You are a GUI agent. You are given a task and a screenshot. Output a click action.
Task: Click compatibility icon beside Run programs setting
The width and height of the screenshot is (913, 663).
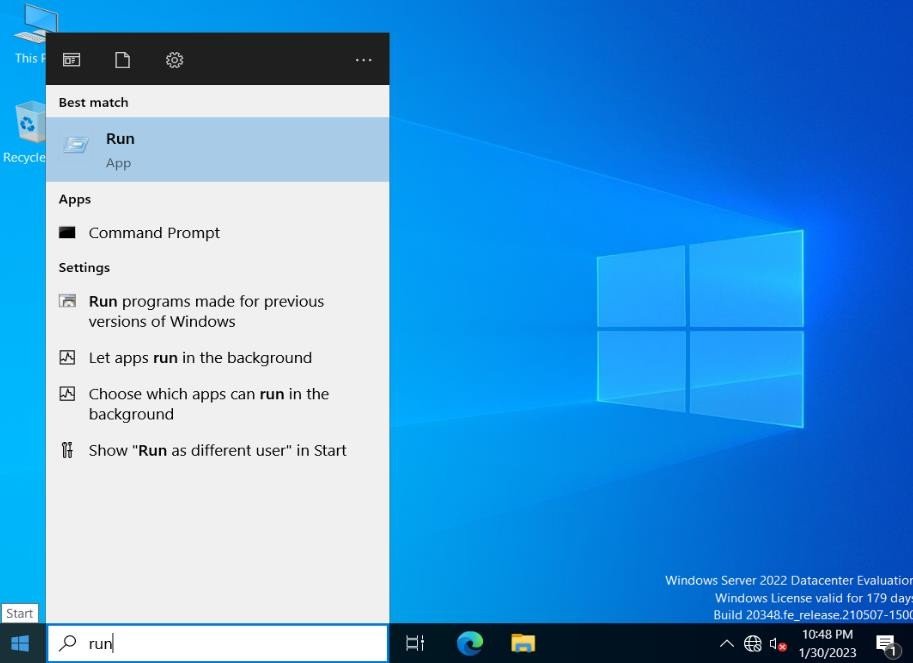[68, 301]
